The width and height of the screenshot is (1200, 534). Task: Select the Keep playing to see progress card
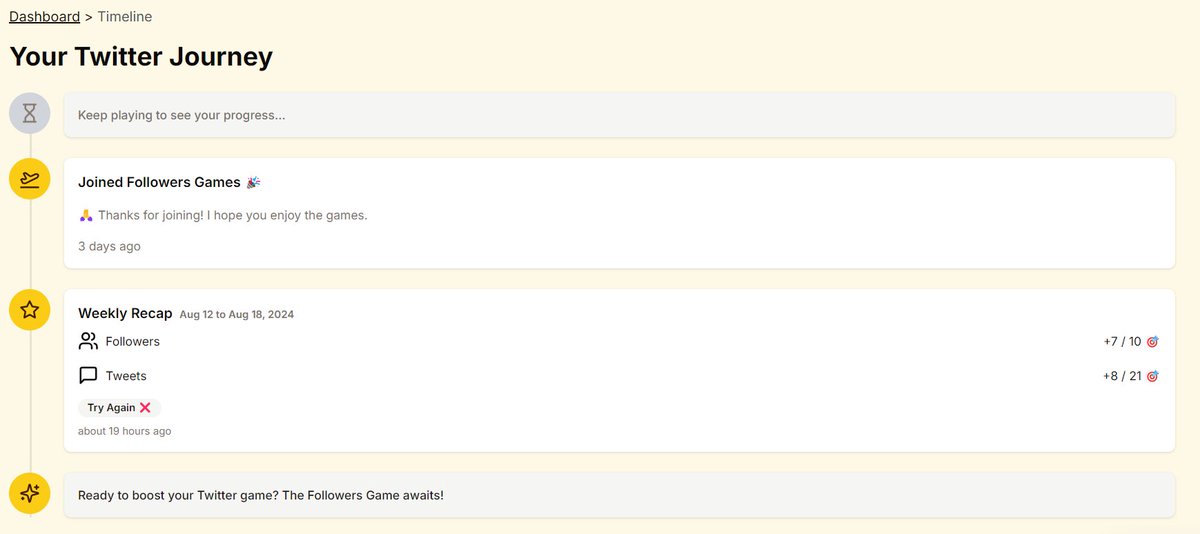point(619,115)
